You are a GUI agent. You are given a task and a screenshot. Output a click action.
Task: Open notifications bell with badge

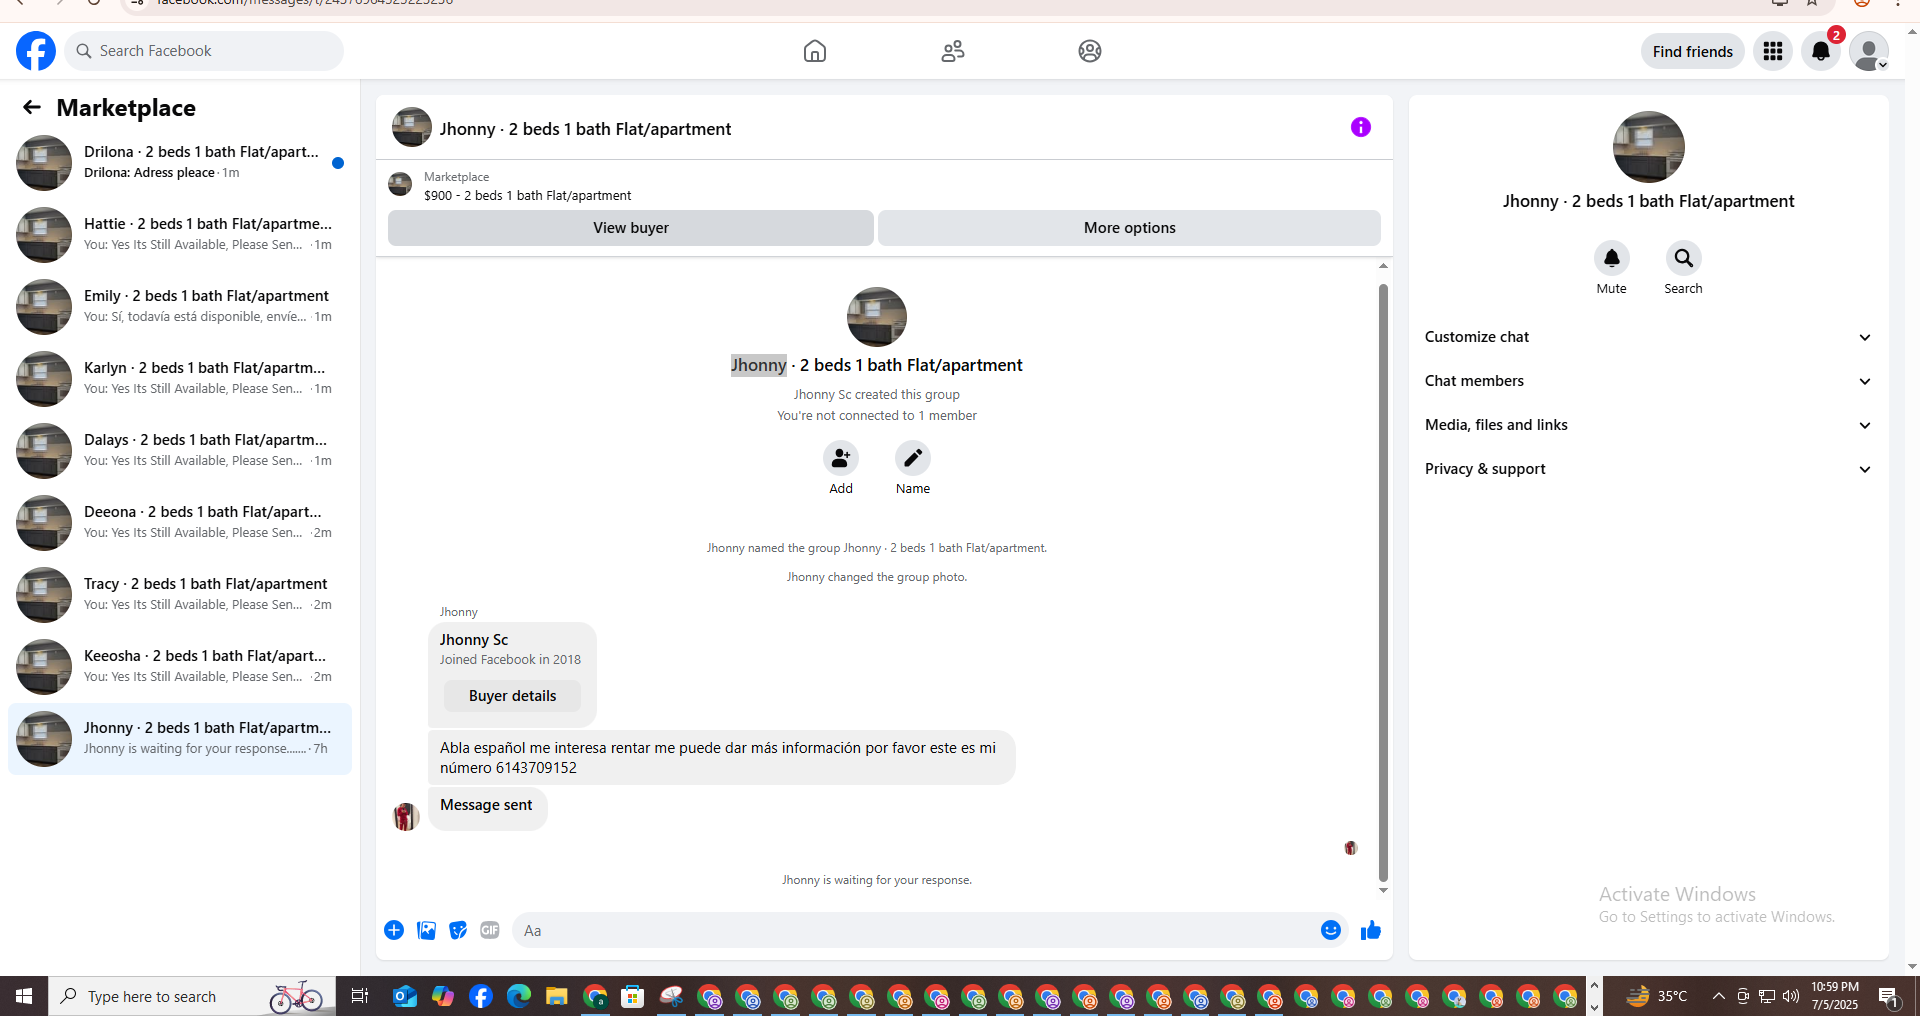pyautogui.click(x=1821, y=51)
